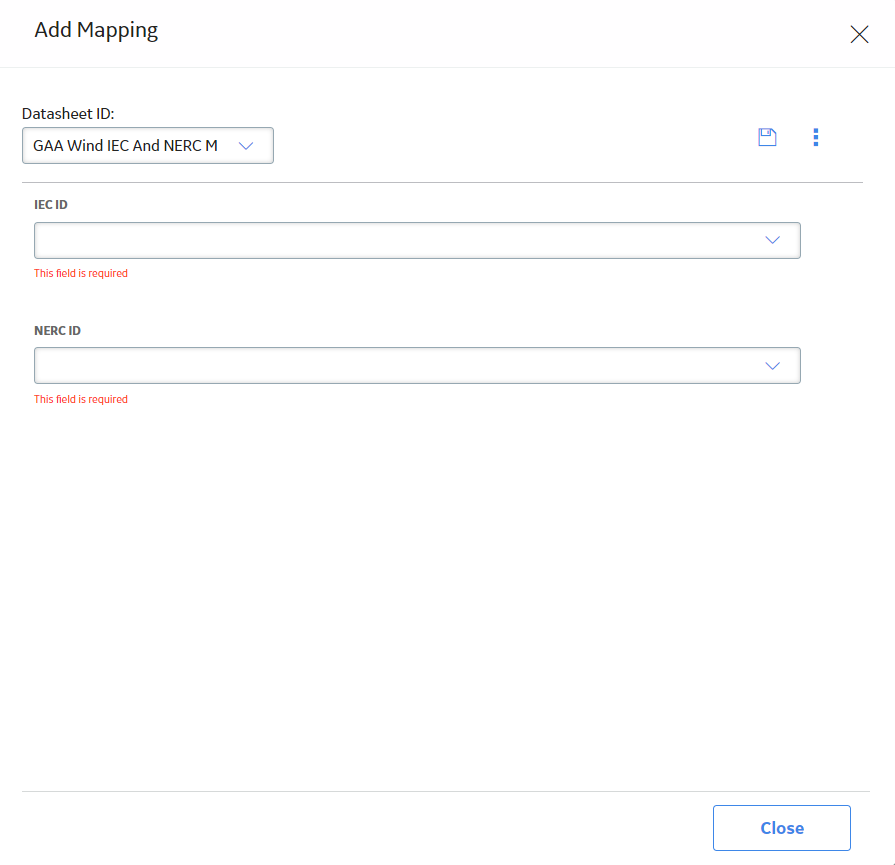The height and width of the screenshot is (865, 895).
Task: Expand the NERC ID dropdown arrow
Action: click(x=772, y=366)
